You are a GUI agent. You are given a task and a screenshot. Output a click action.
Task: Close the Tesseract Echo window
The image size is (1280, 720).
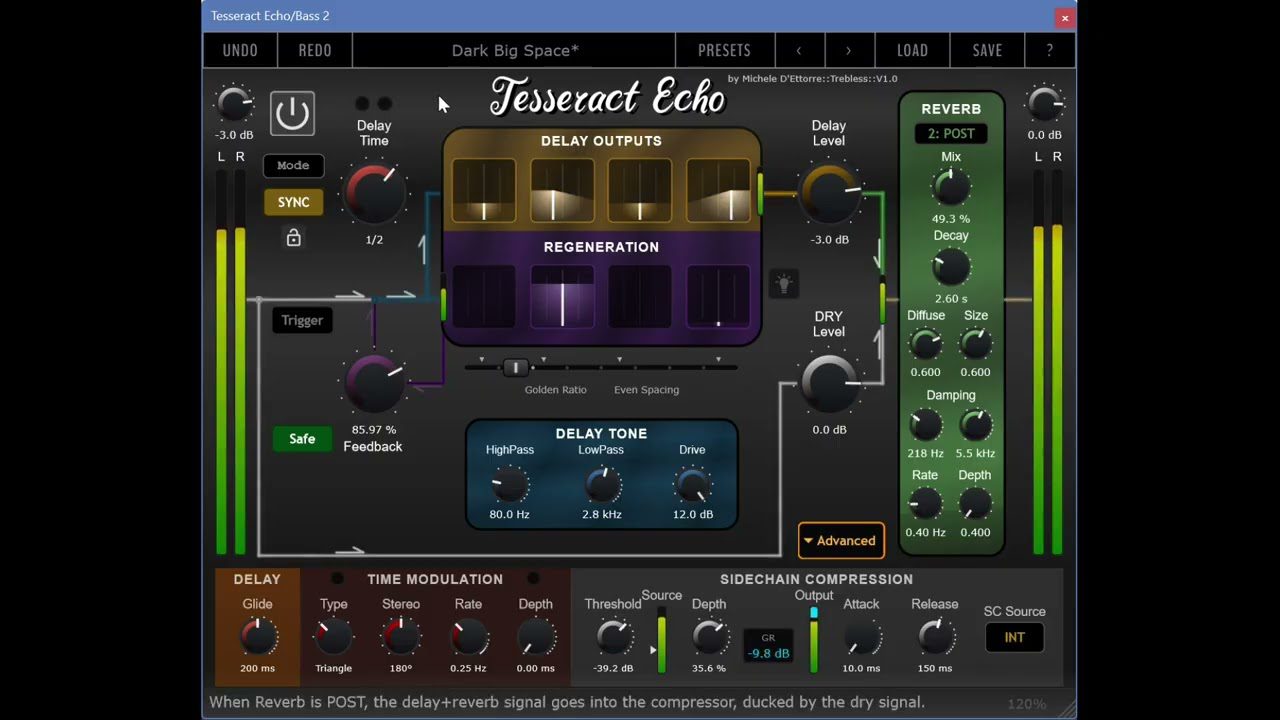tap(1064, 17)
